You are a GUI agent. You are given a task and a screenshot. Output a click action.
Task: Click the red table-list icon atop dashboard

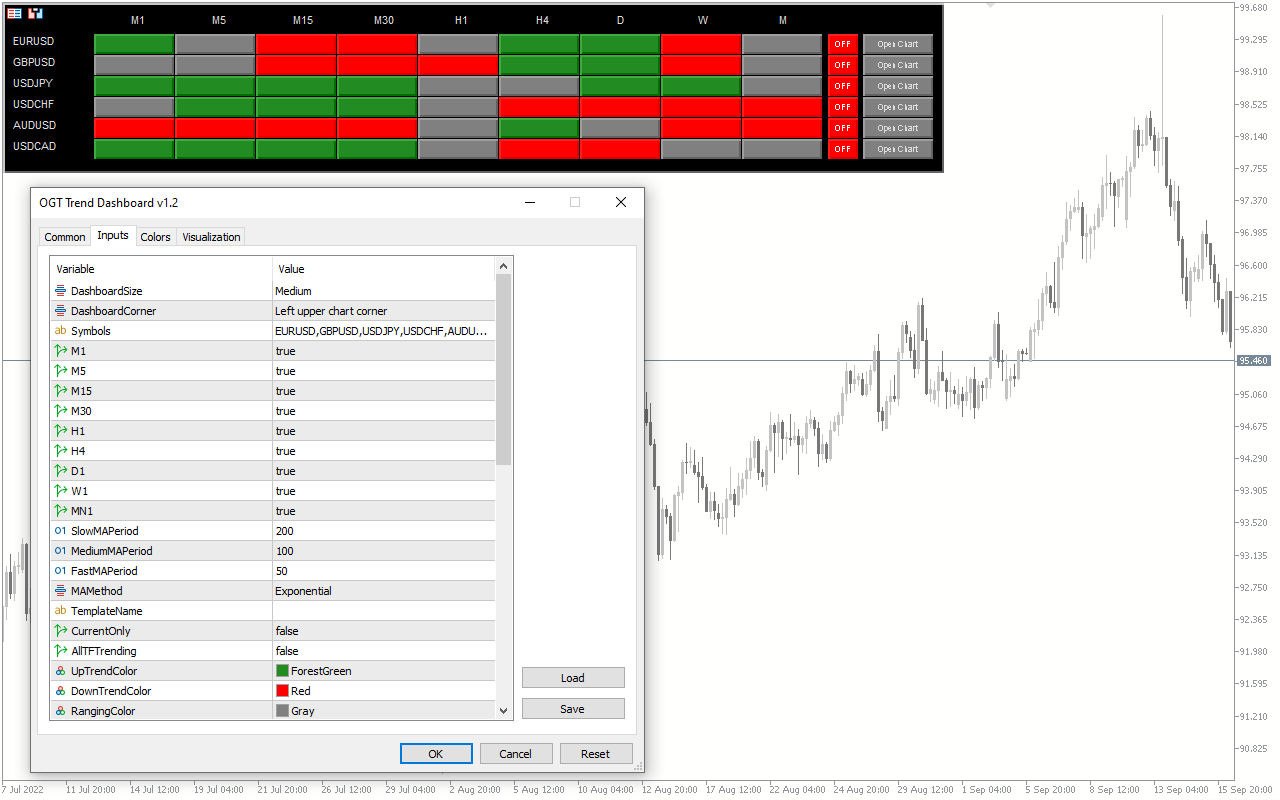point(15,13)
